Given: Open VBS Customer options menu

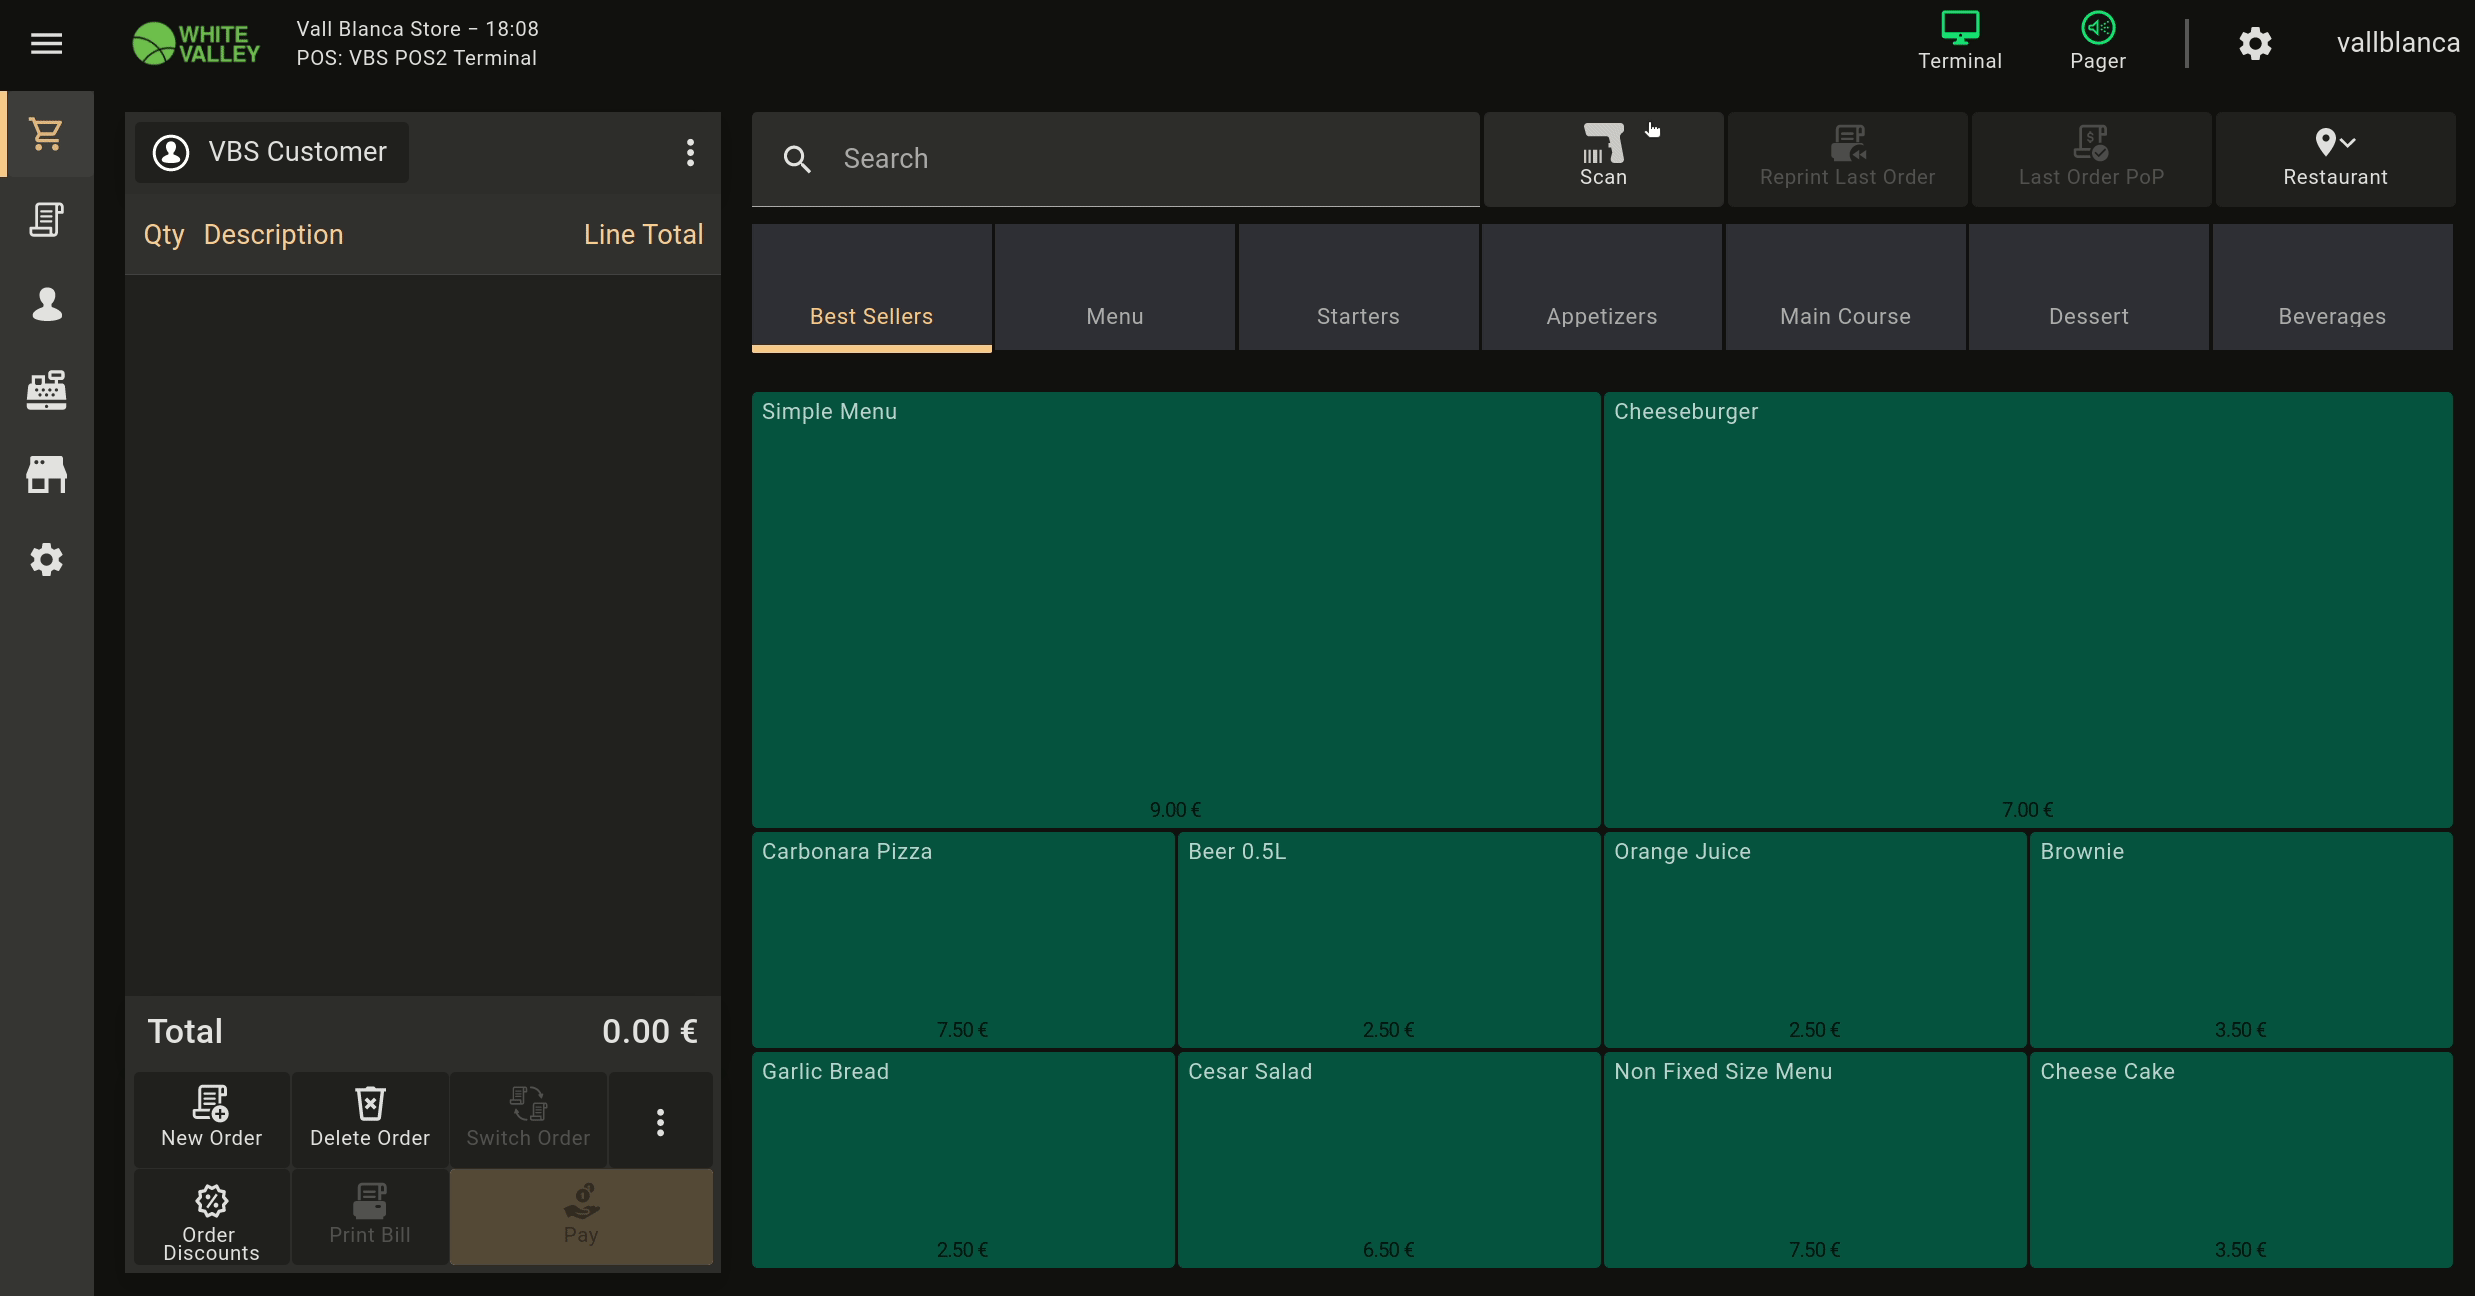Looking at the screenshot, I should coord(690,152).
